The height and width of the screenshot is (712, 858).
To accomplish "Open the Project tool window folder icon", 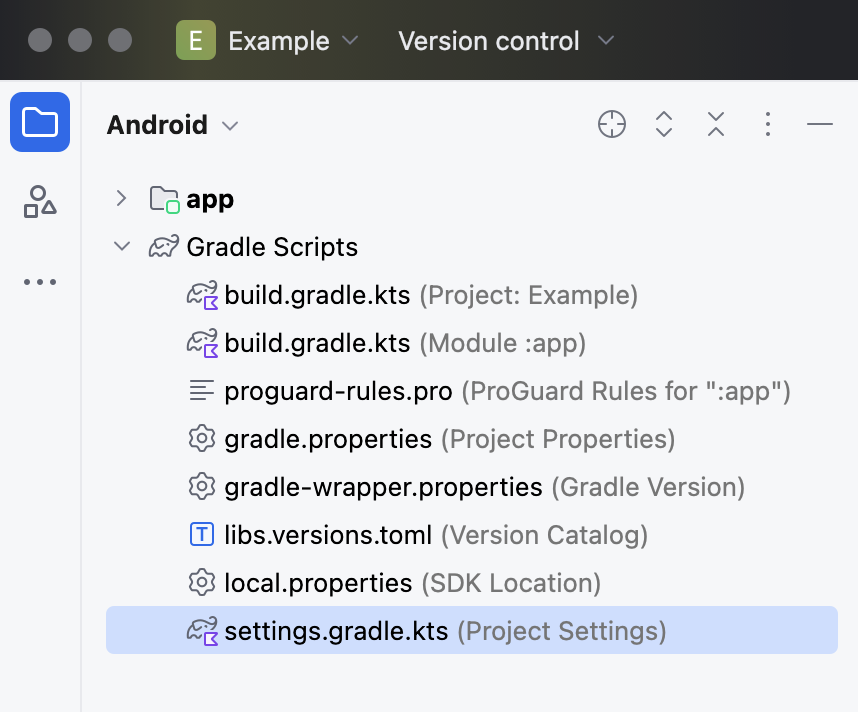I will pyautogui.click(x=40, y=122).
